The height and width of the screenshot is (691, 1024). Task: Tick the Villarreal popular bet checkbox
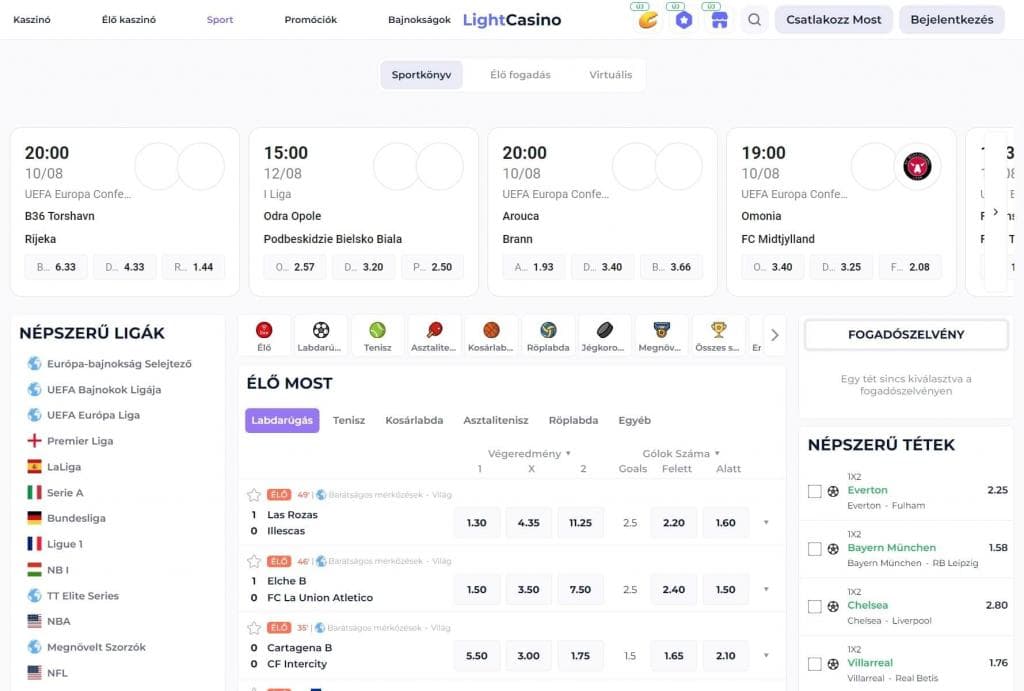coord(814,664)
